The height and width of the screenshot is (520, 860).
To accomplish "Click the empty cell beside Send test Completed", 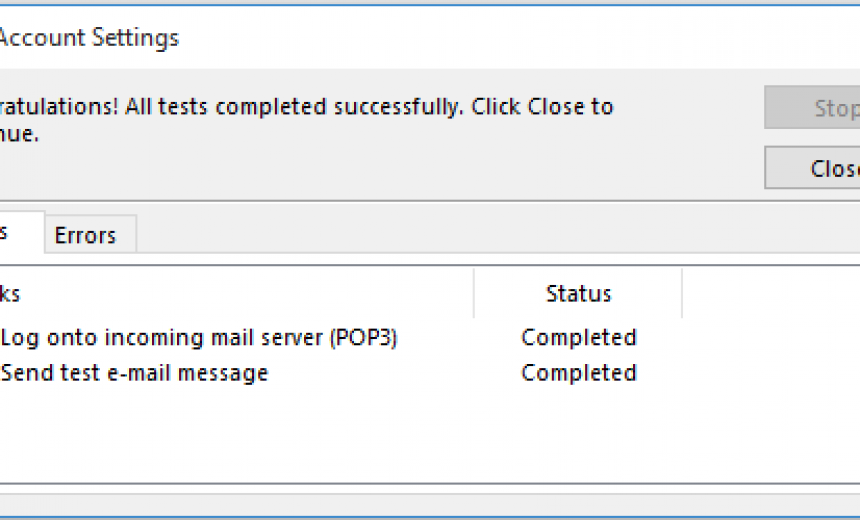I will (771, 373).
